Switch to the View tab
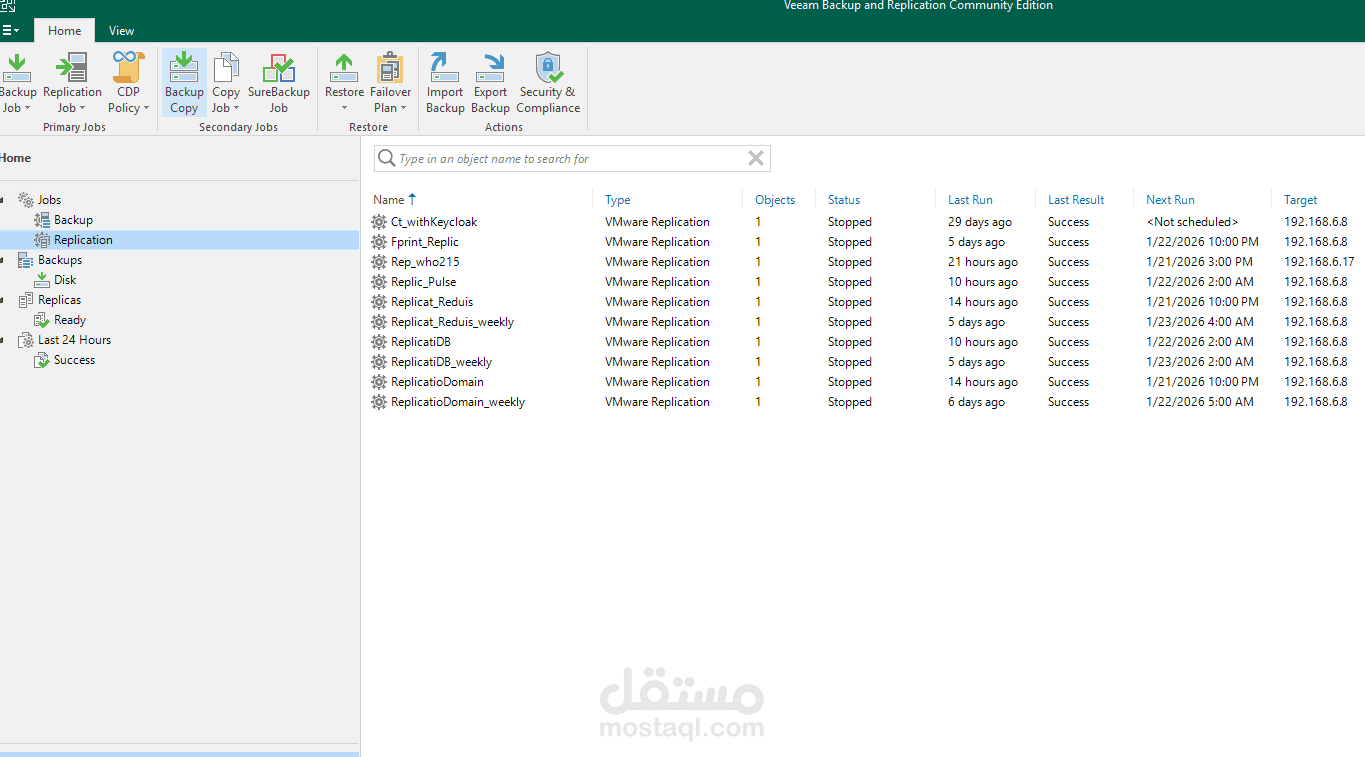 pyautogui.click(x=121, y=30)
